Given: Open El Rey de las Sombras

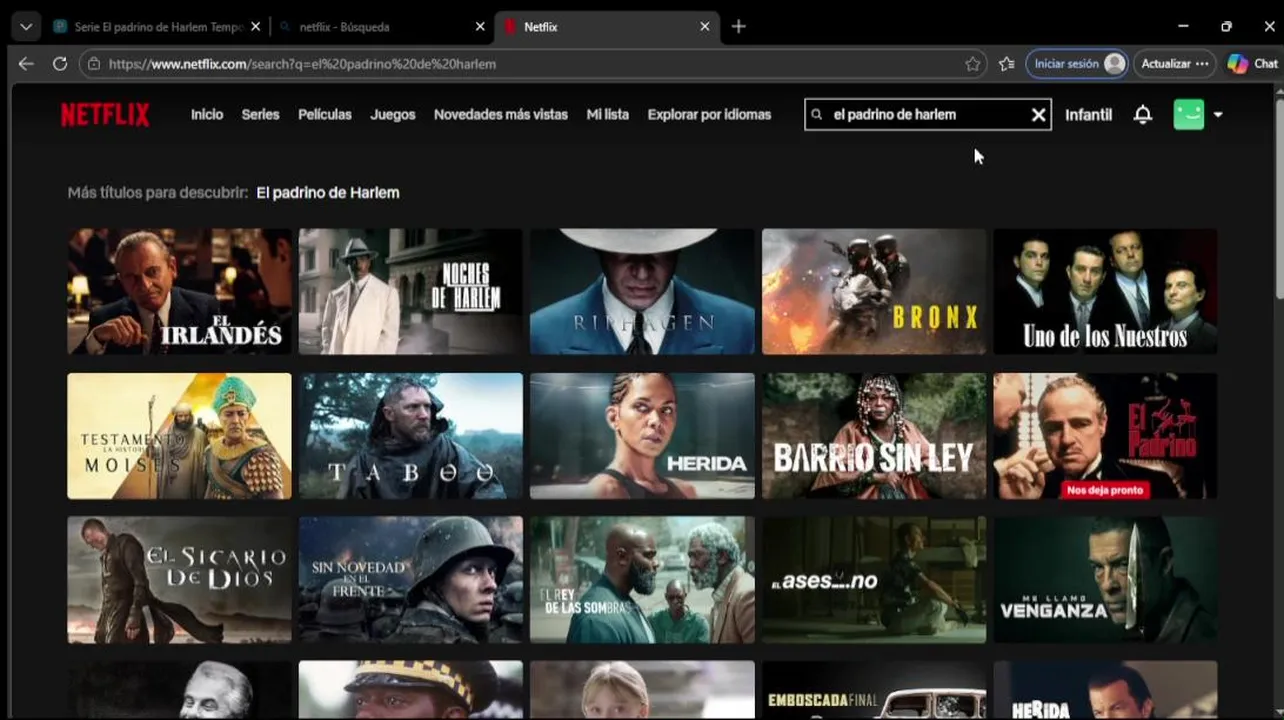Looking at the screenshot, I should coord(642,580).
